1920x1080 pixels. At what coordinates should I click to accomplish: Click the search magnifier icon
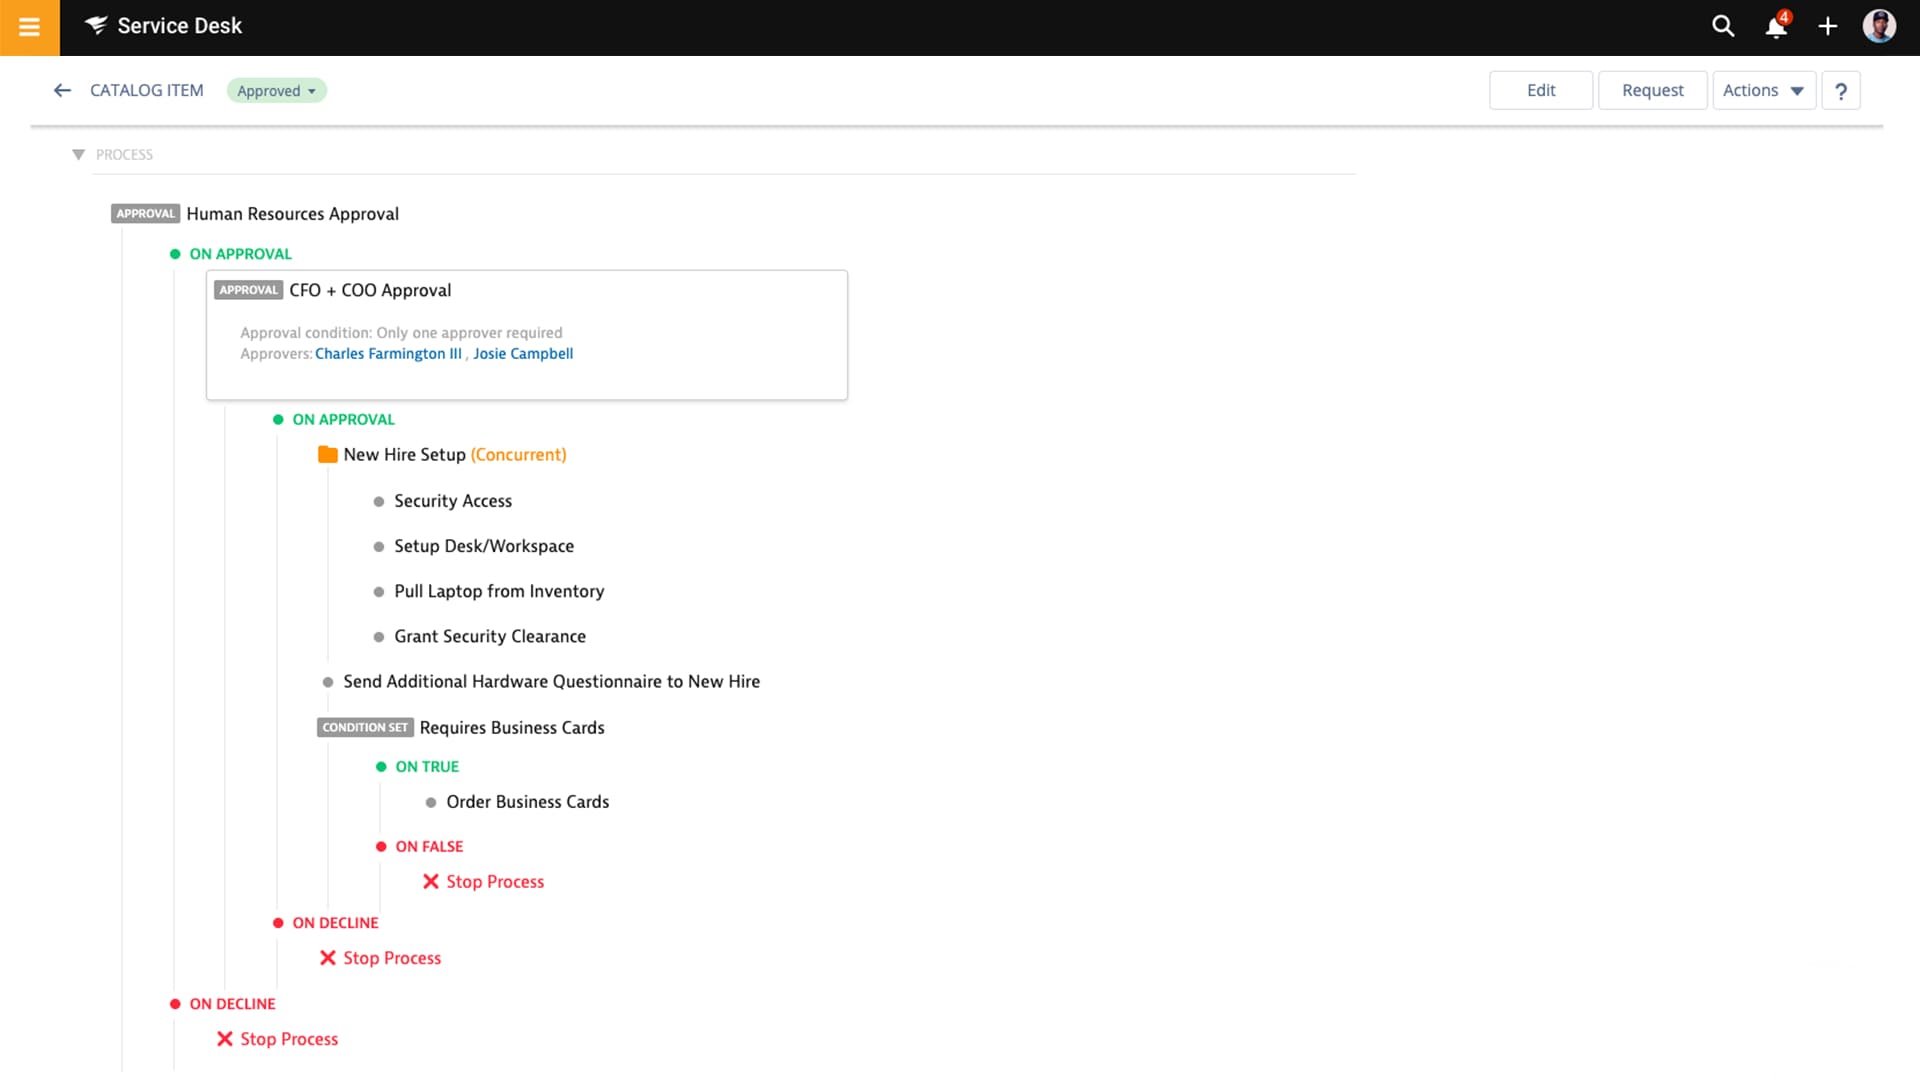[x=1722, y=27]
